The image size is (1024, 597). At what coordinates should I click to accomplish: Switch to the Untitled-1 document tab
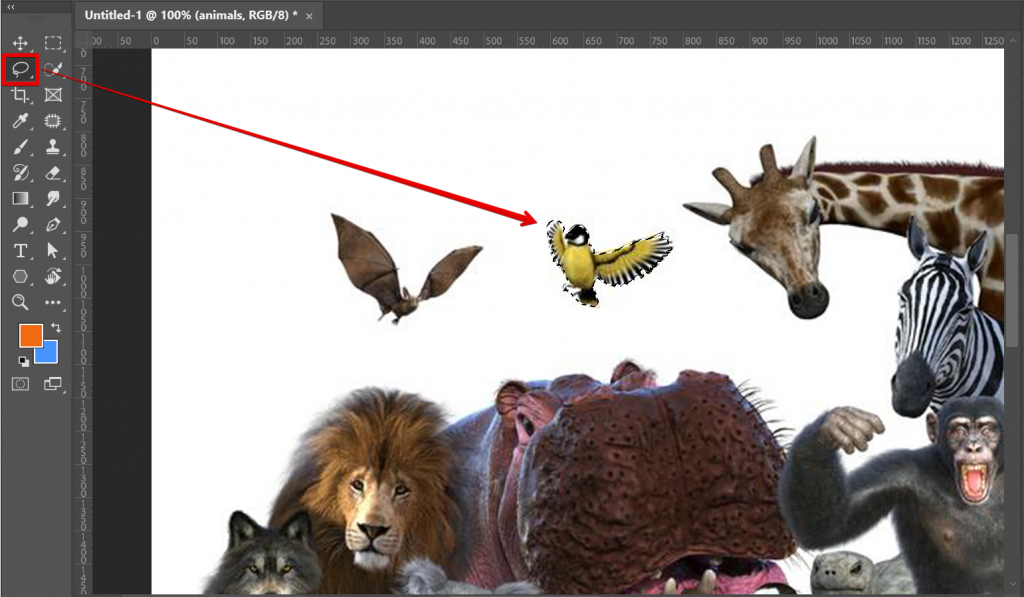coord(180,16)
